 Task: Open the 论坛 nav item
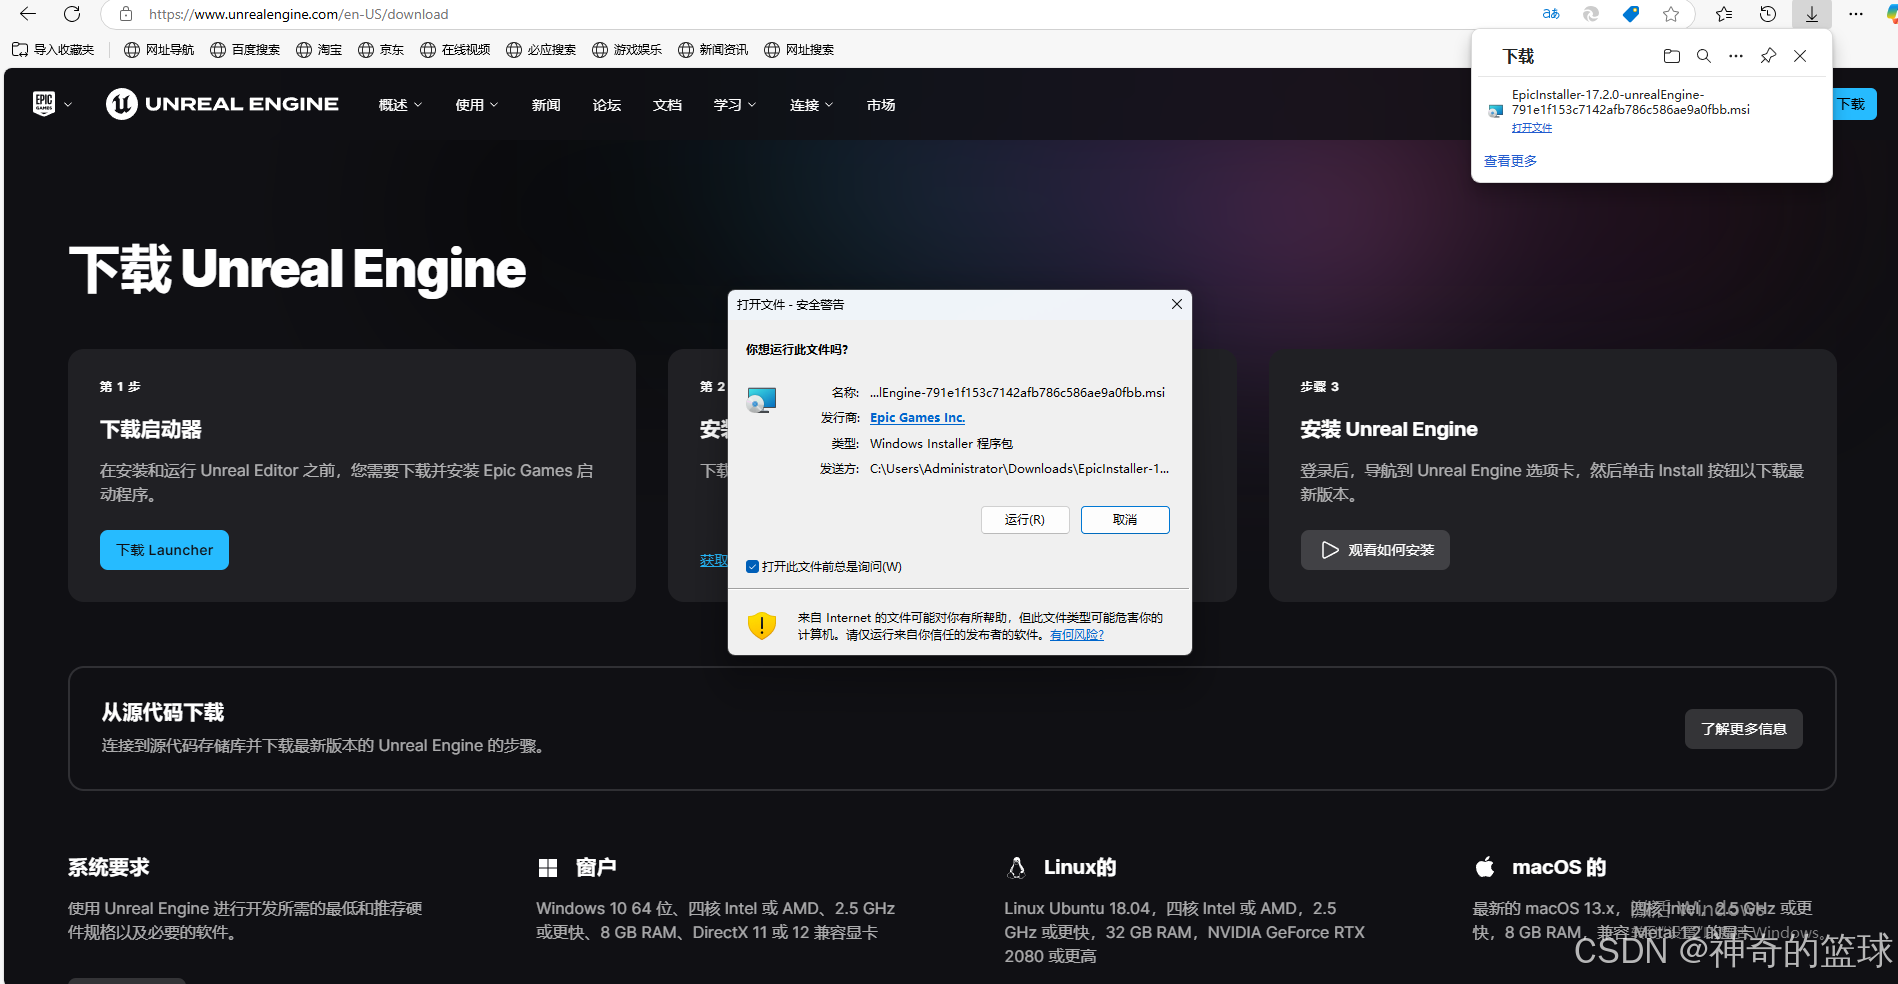pyautogui.click(x=607, y=105)
